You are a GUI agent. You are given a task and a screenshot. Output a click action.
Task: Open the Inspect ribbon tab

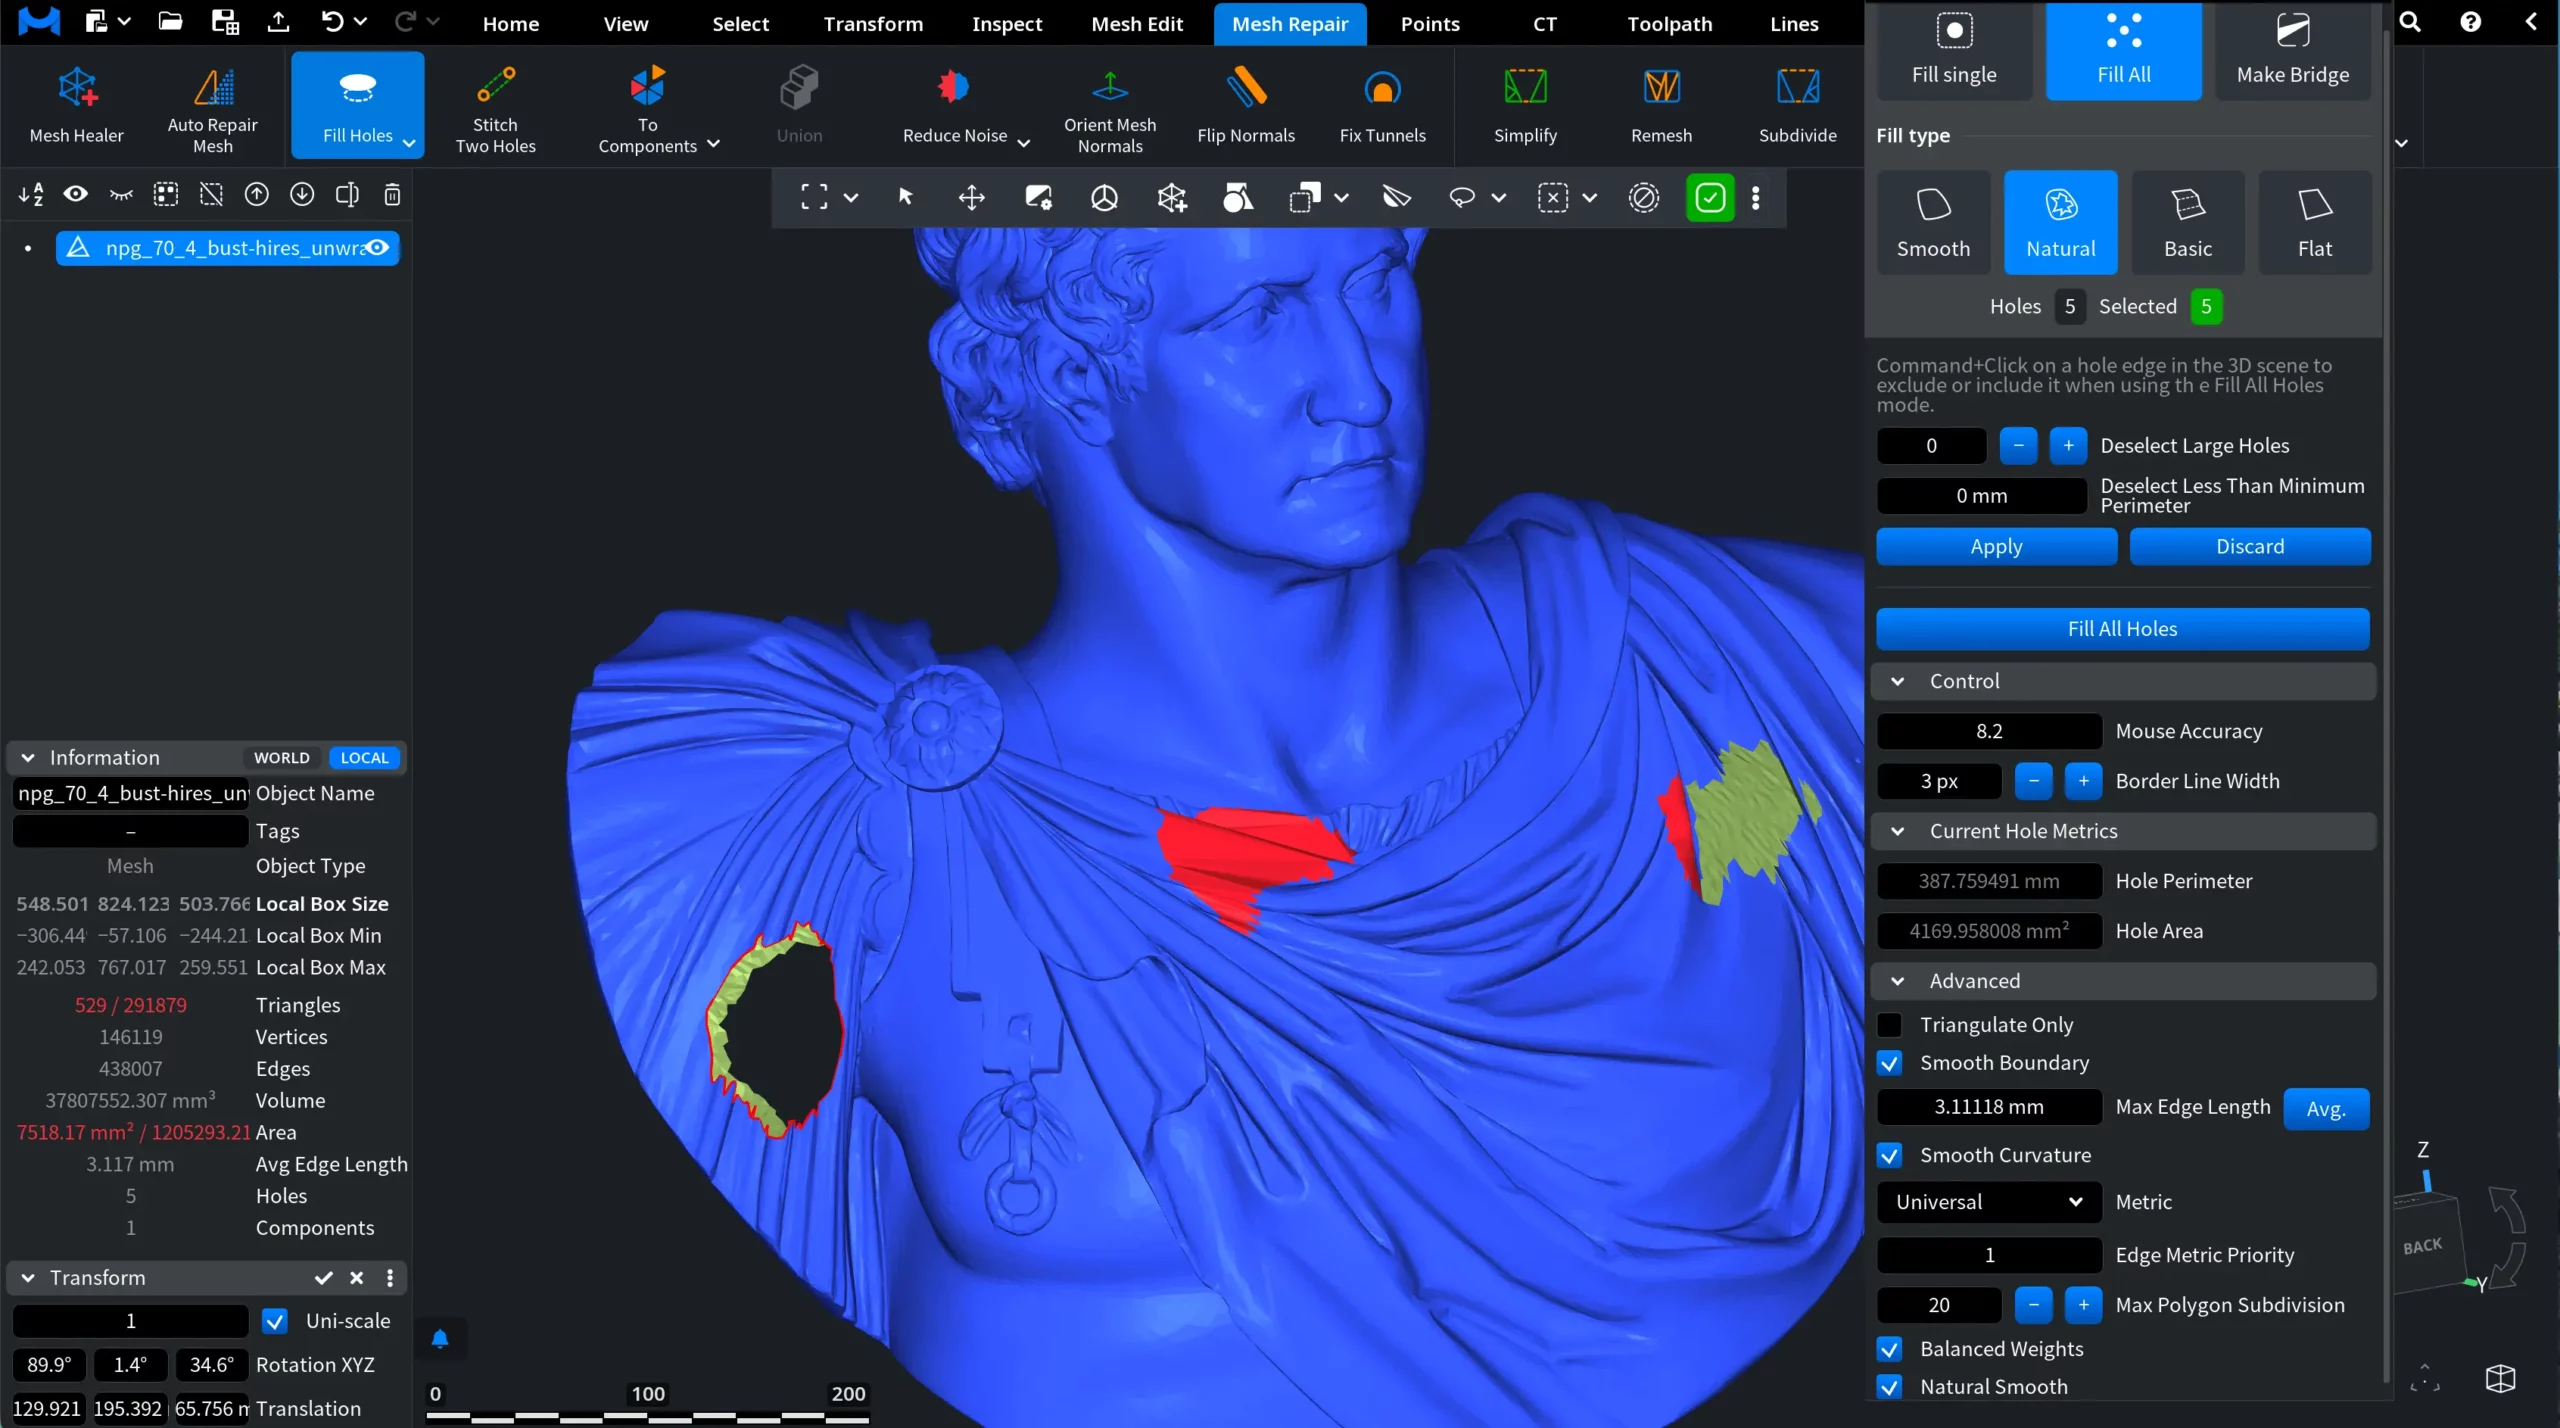pos(1006,24)
